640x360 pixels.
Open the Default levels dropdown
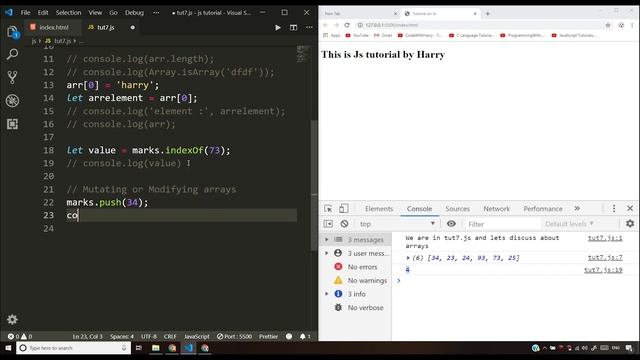[569, 224]
